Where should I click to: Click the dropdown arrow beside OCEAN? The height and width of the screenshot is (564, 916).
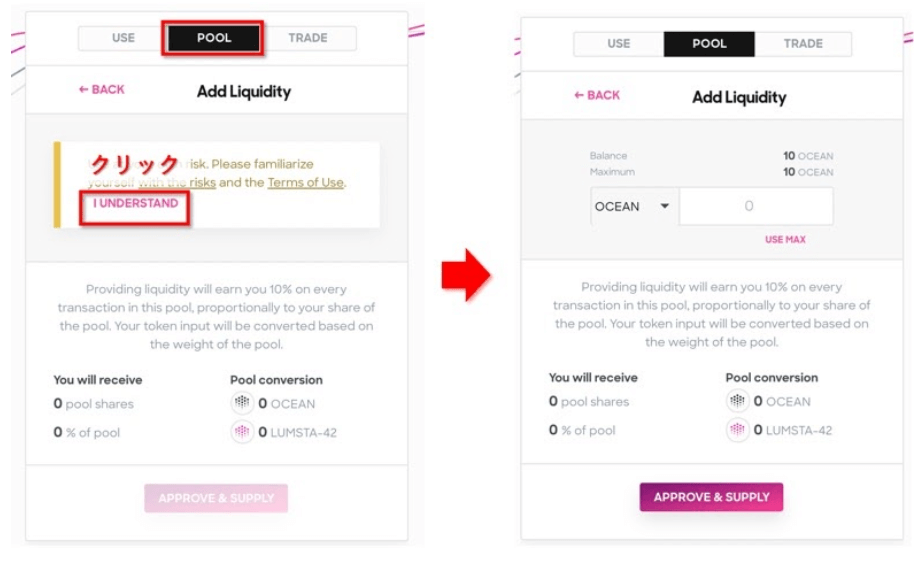[x=664, y=206]
